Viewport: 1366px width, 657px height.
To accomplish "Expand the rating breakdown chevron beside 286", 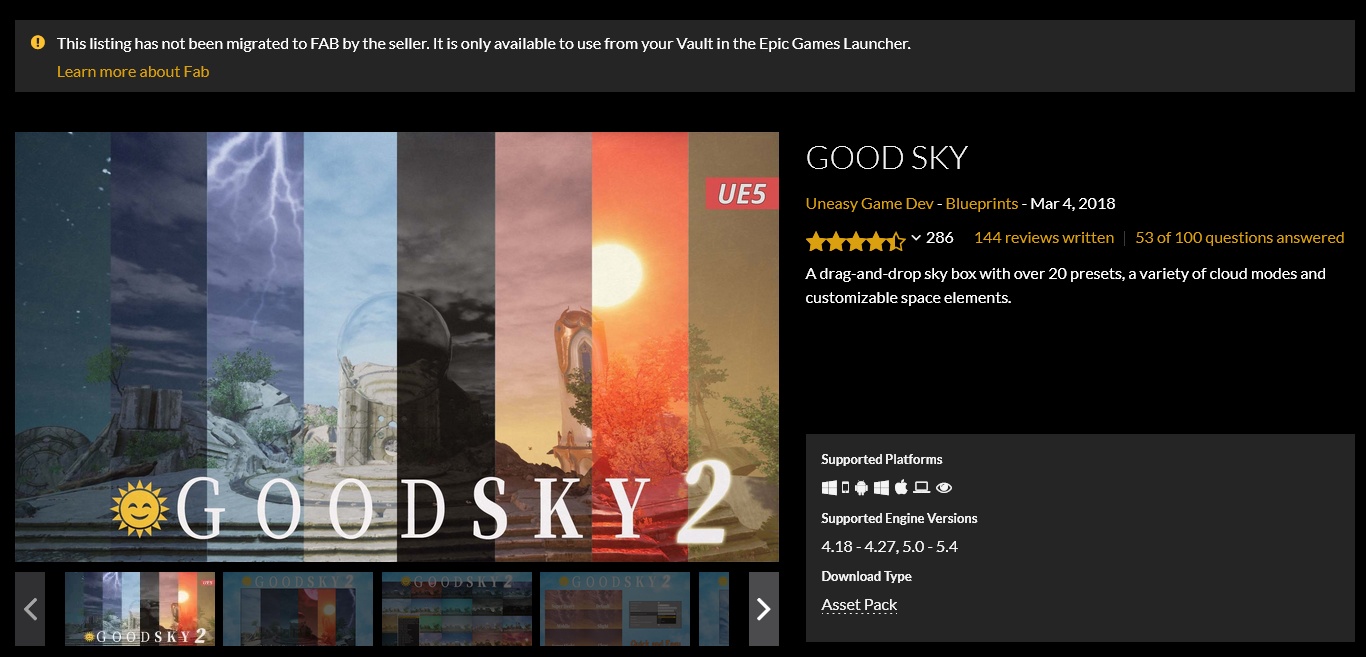I will point(916,238).
